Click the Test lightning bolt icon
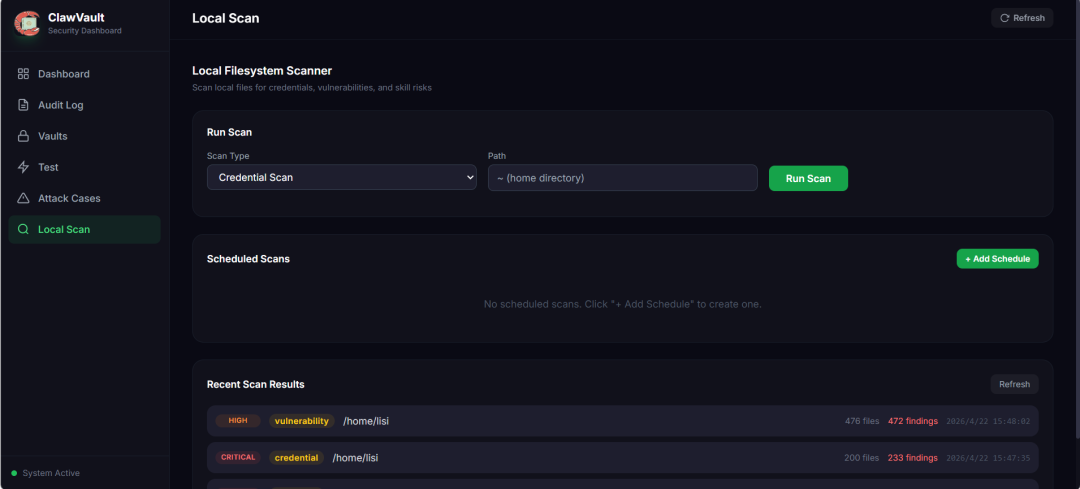 click(x=23, y=167)
